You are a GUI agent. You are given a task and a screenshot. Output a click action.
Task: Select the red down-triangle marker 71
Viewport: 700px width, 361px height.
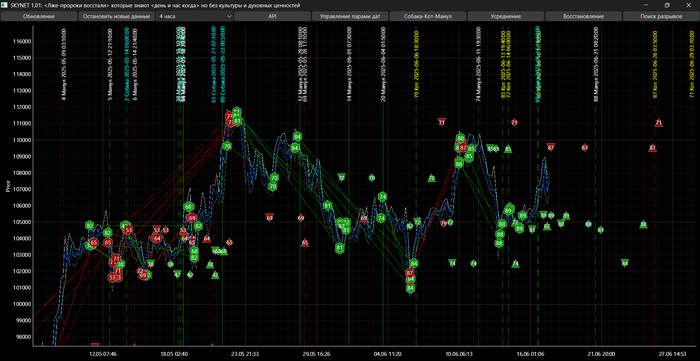442,122
